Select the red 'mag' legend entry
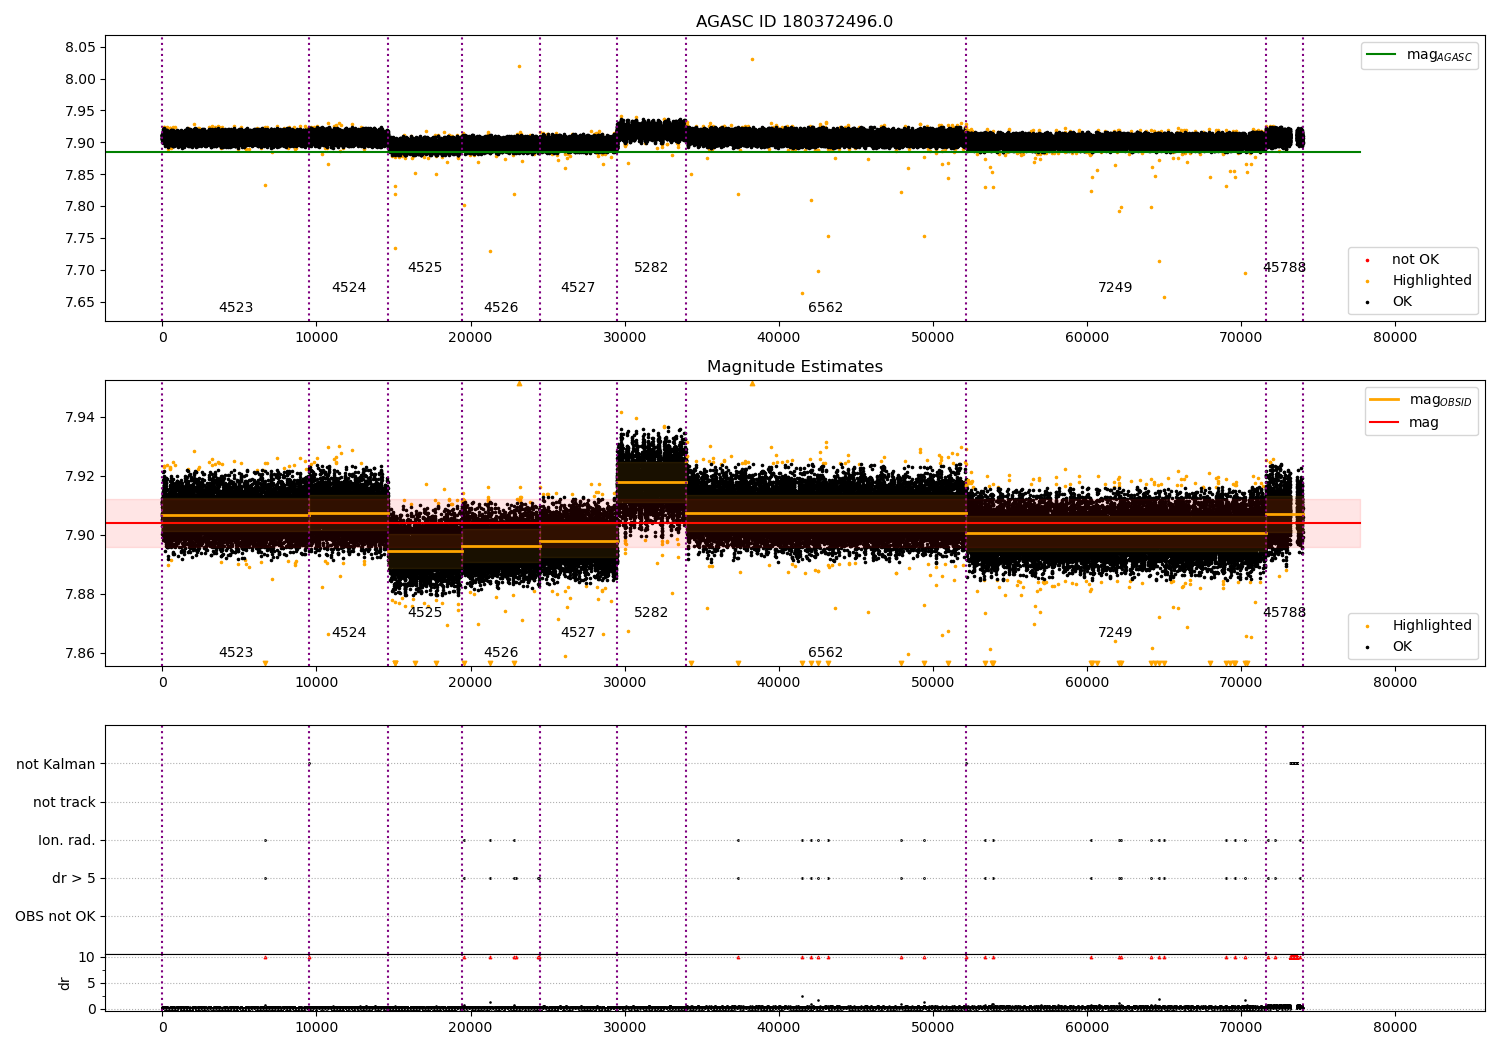 click(x=1404, y=423)
